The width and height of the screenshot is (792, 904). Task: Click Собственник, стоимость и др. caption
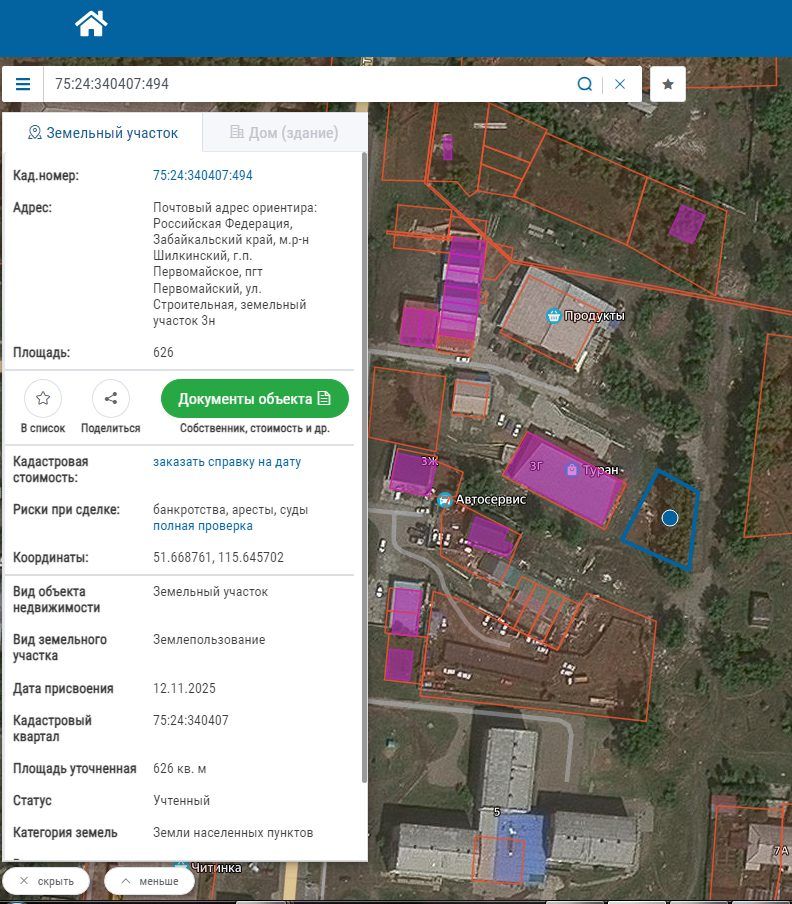(255, 428)
